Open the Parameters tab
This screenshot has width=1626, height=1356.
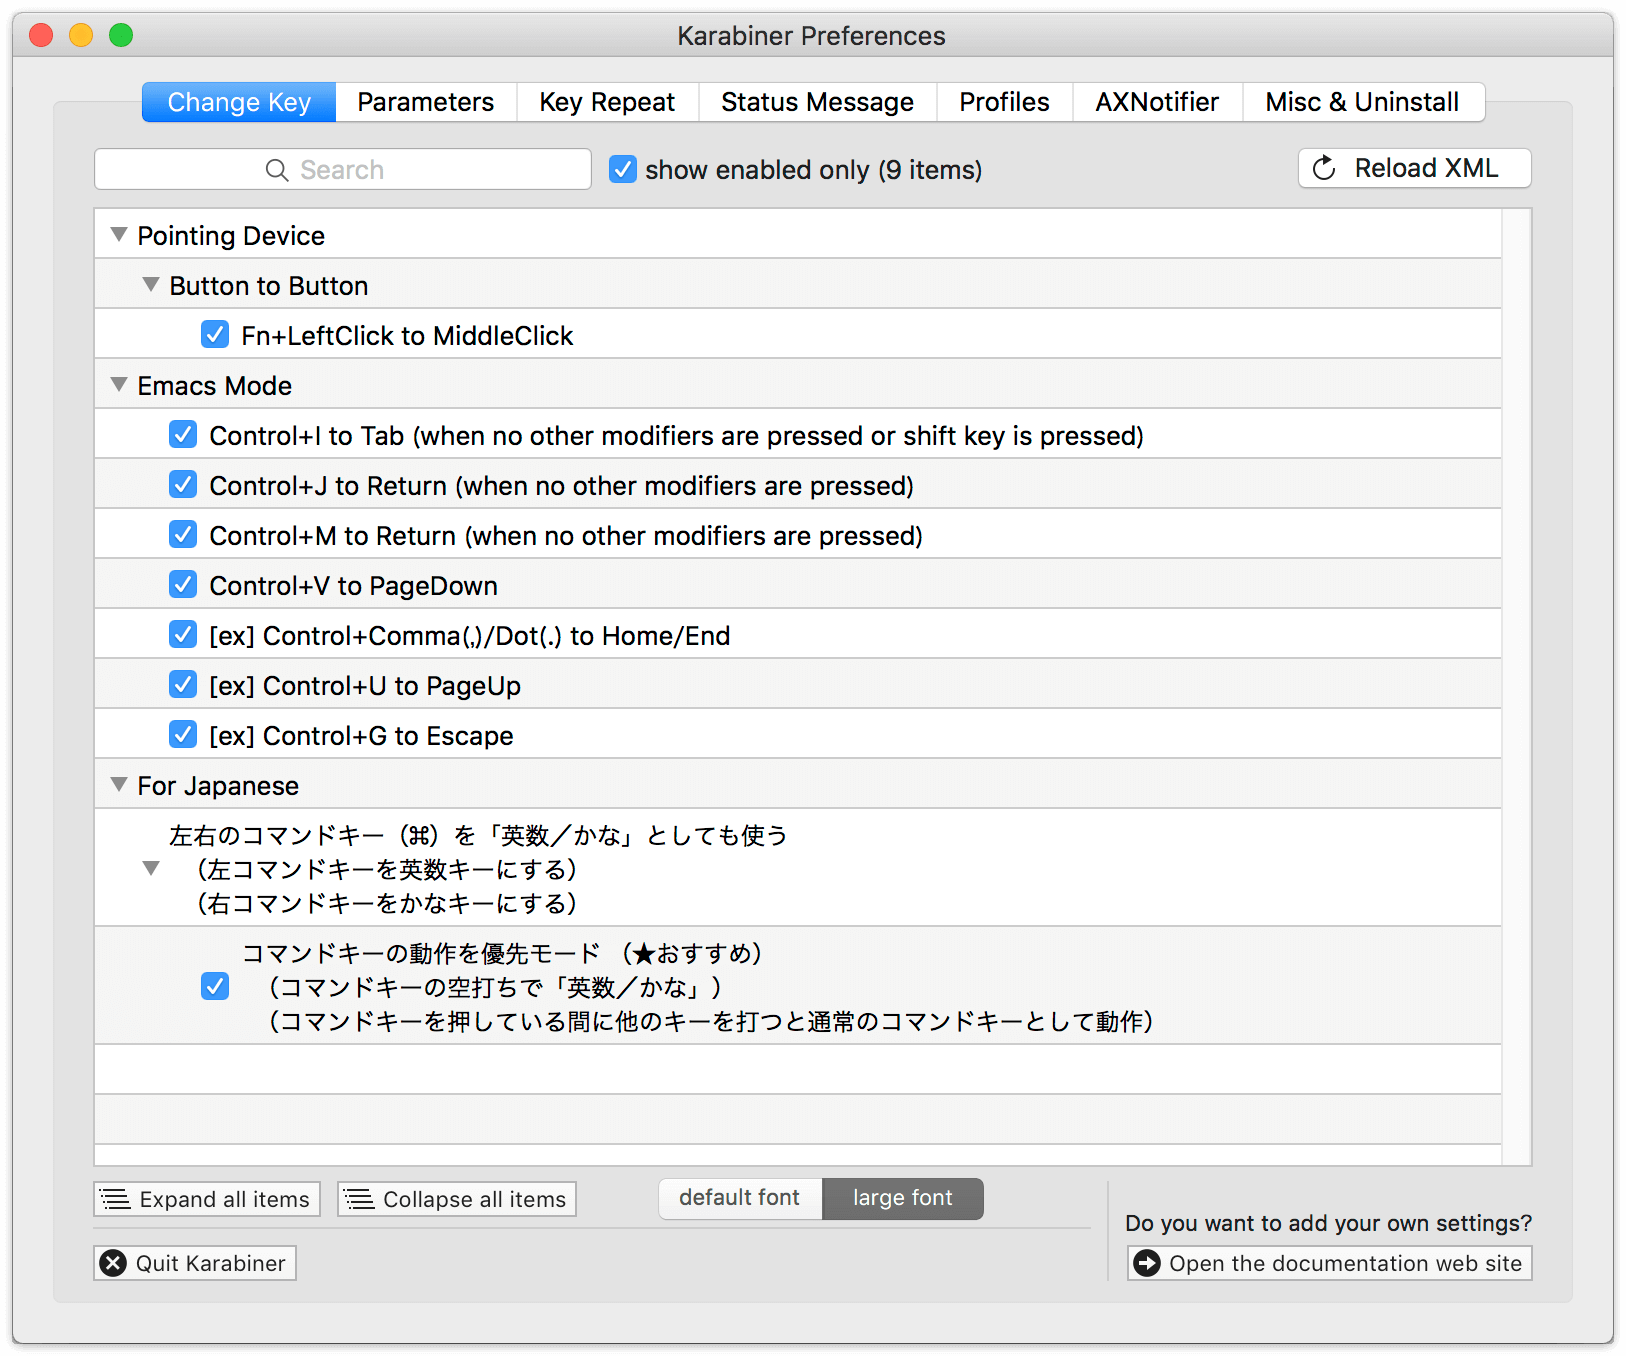point(426,102)
